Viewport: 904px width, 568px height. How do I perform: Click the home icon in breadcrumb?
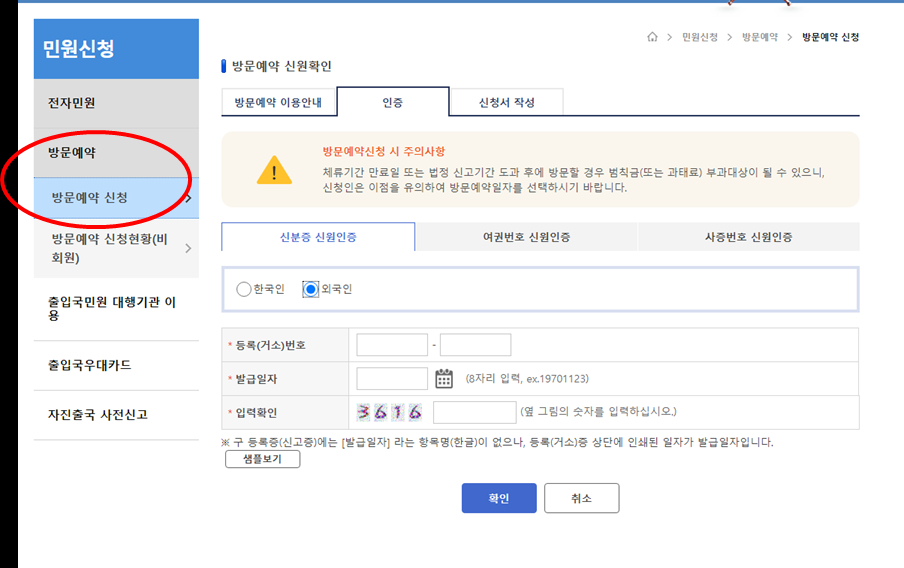[x=652, y=37]
